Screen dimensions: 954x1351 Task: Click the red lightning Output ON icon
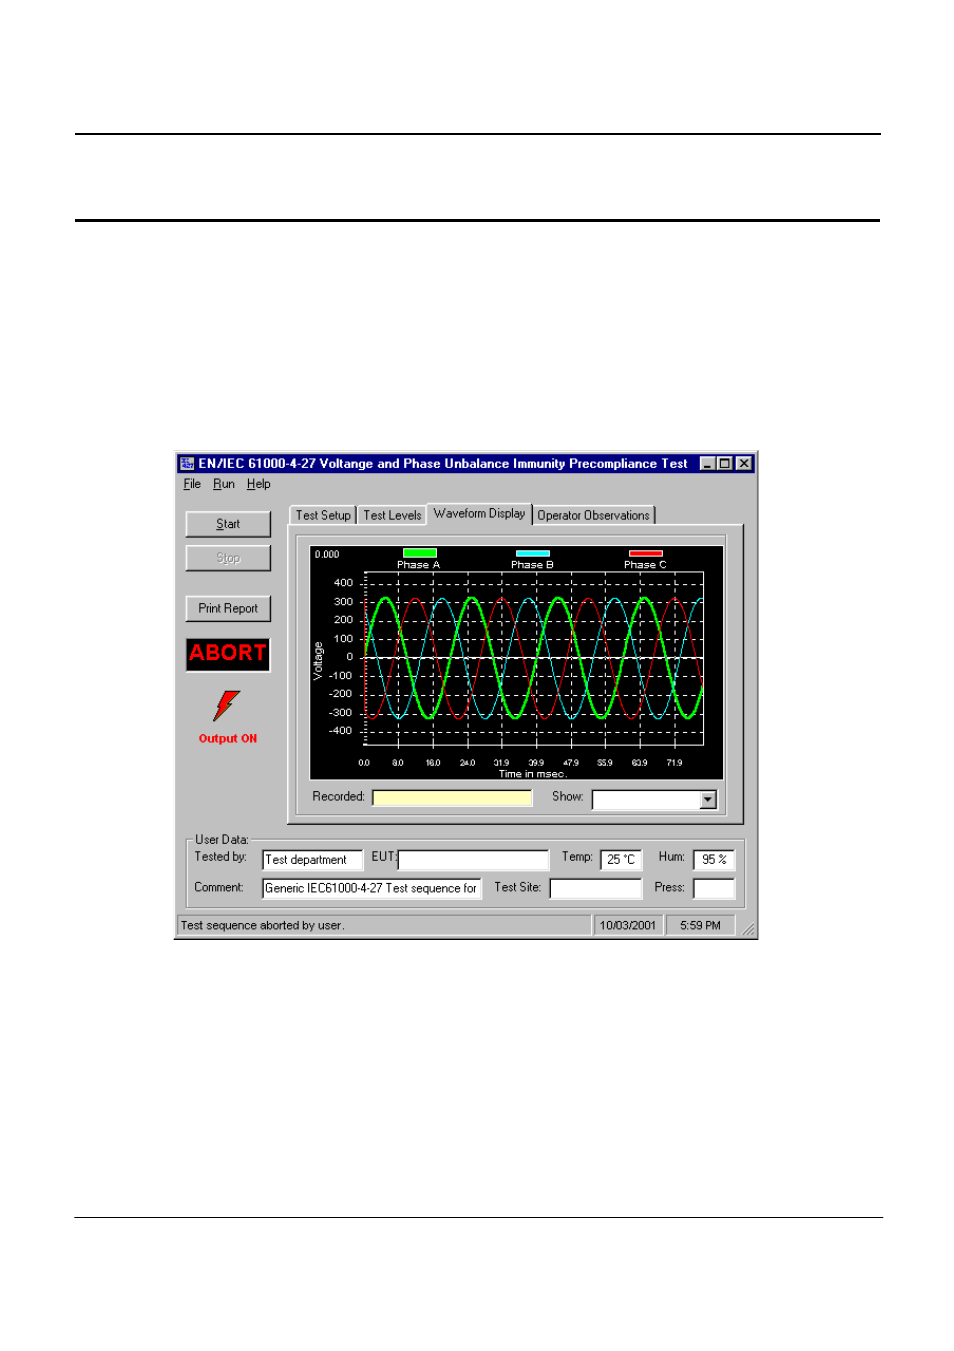tap(227, 706)
